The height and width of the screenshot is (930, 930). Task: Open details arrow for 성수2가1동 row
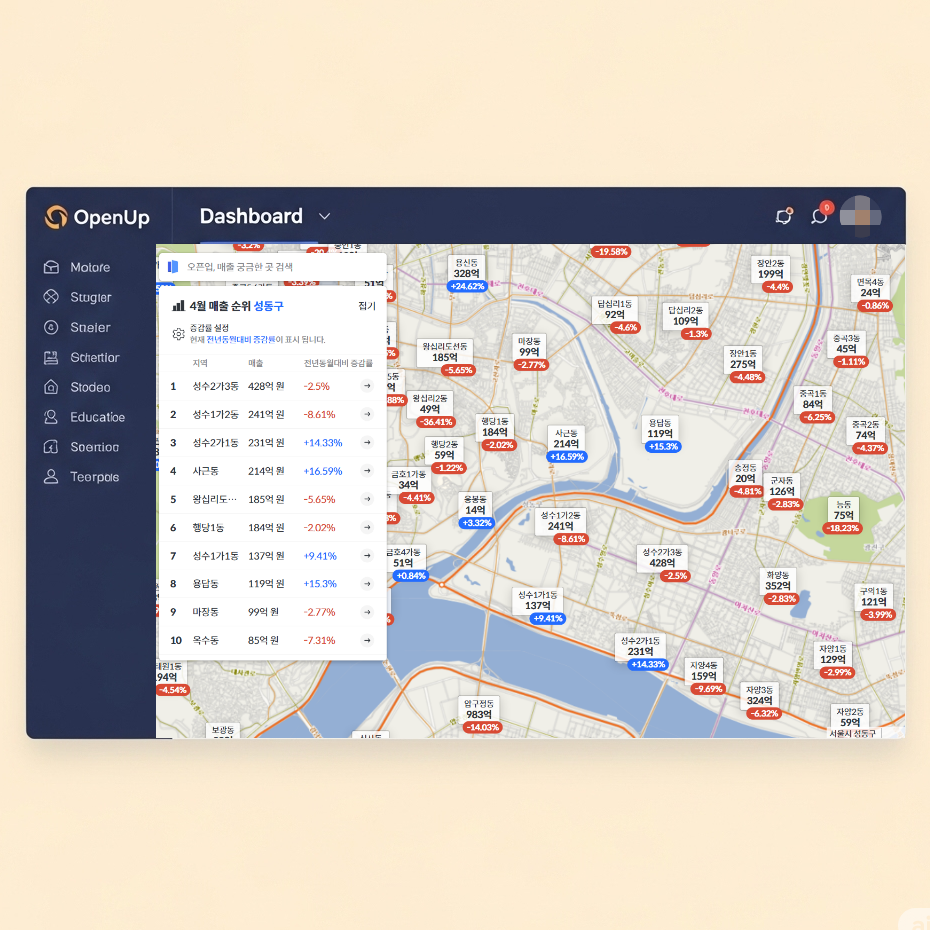(x=367, y=442)
